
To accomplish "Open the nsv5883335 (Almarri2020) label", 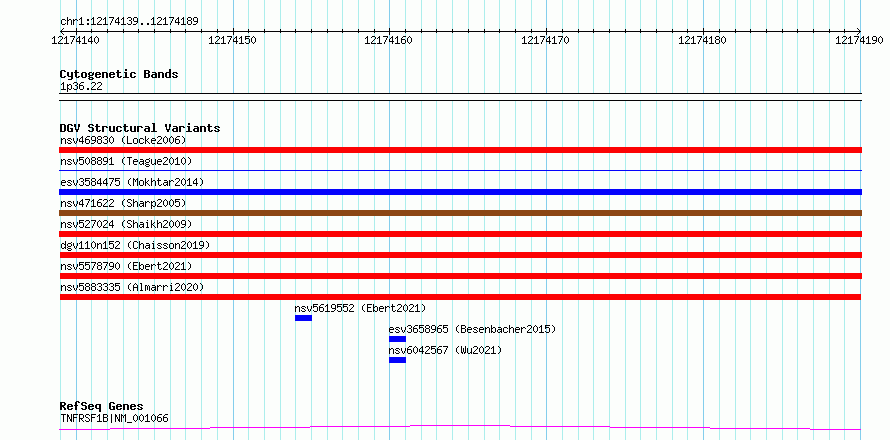I will (132, 287).
